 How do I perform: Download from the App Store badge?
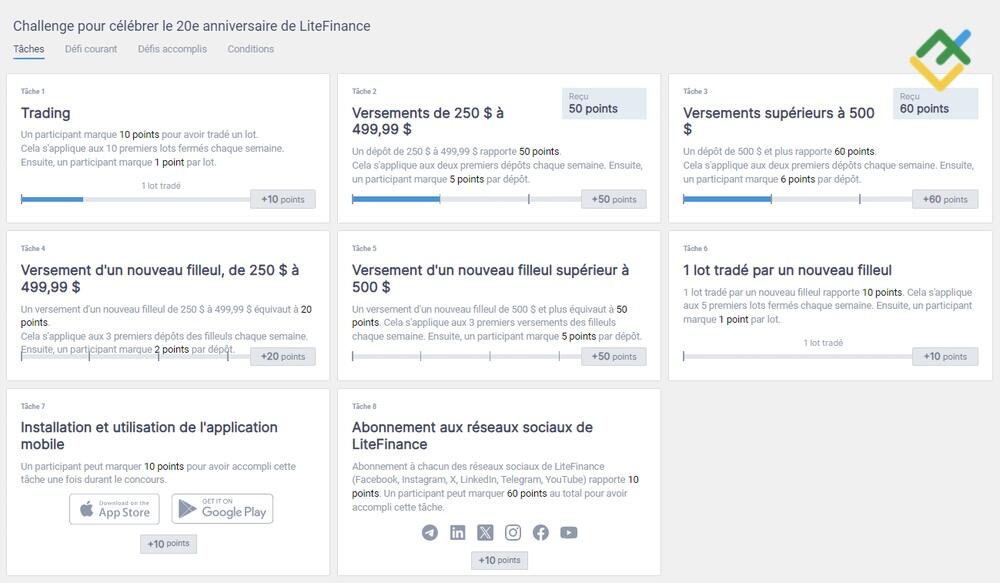[x=114, y=509]
